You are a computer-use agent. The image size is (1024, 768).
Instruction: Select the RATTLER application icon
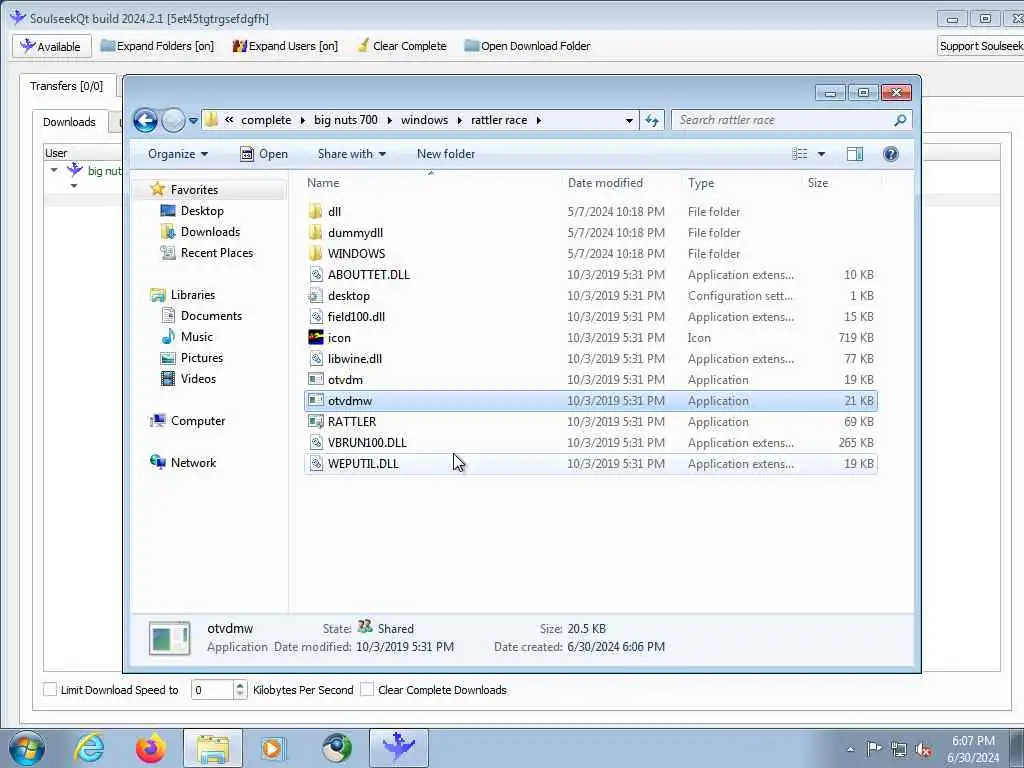(x=316, y=422)
